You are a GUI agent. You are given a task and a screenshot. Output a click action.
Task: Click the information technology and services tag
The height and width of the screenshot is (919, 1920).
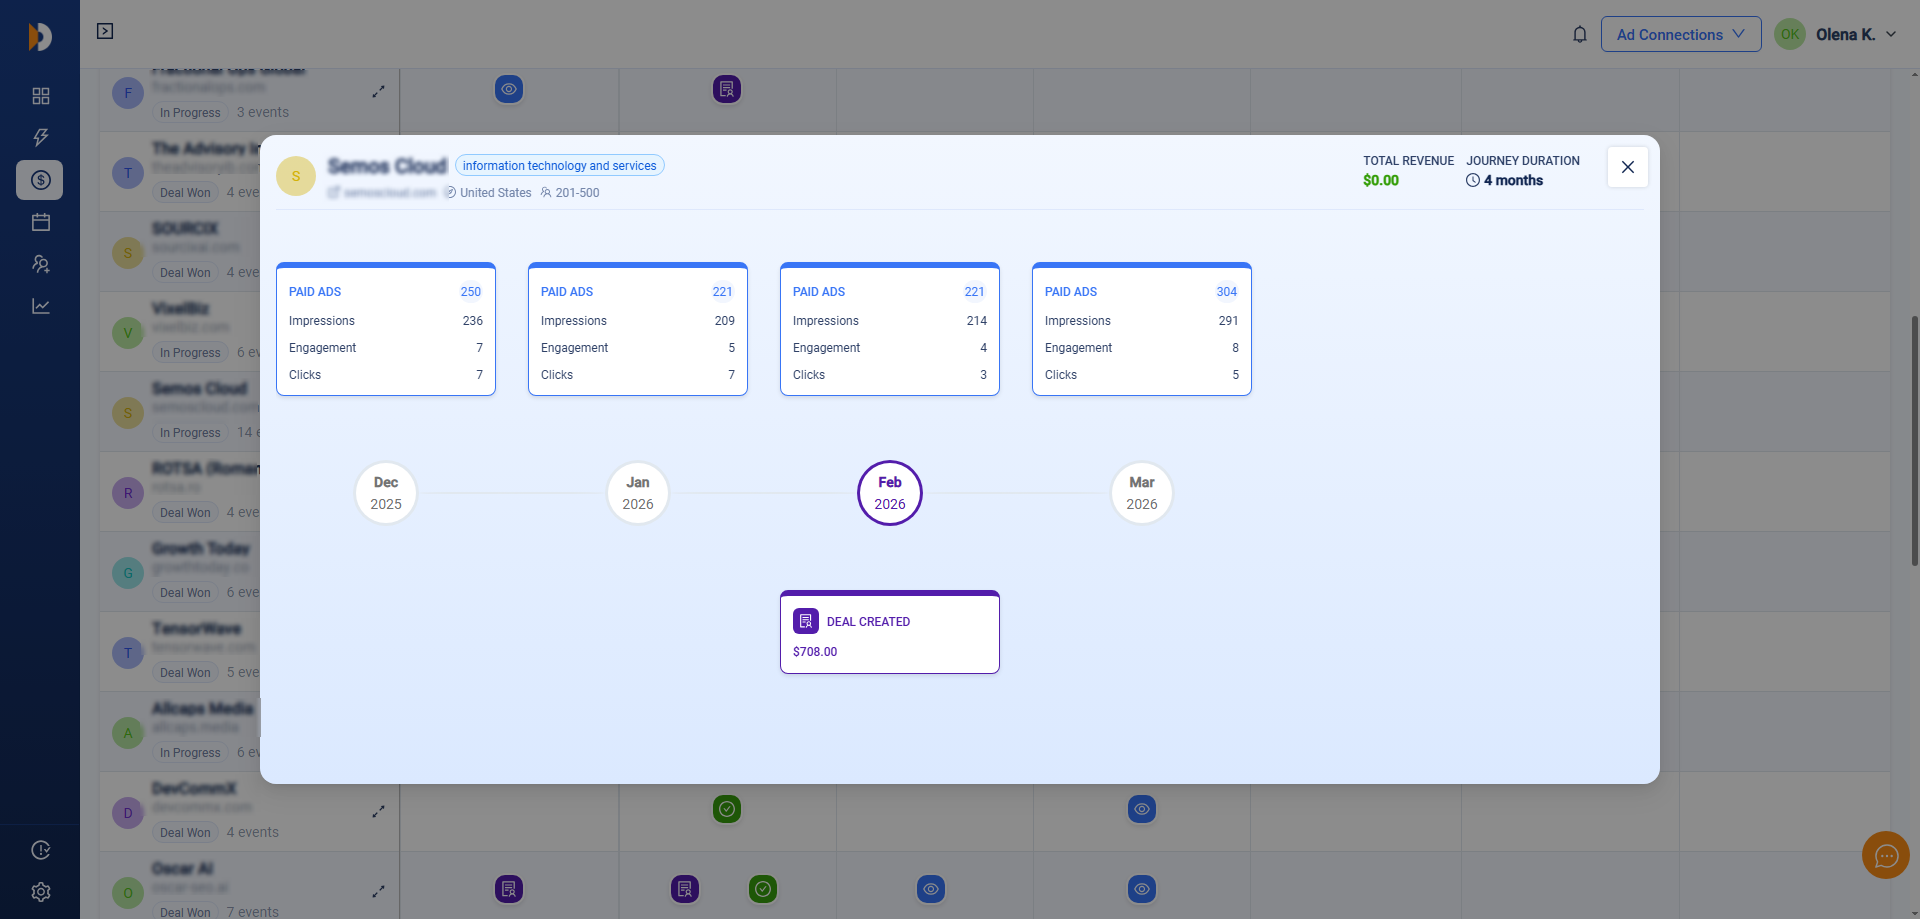pyautogui.click(x=559, y=166)
